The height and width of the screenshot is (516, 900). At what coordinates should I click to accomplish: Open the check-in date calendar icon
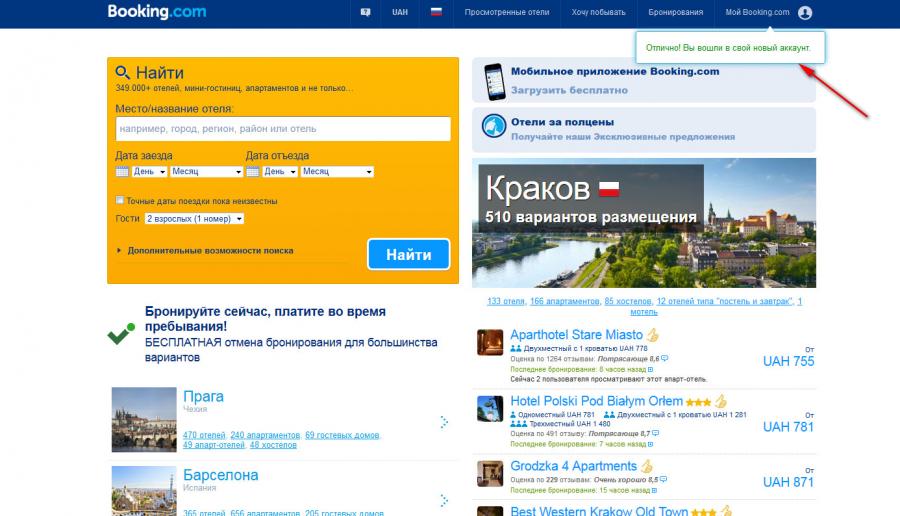[122, 171]
